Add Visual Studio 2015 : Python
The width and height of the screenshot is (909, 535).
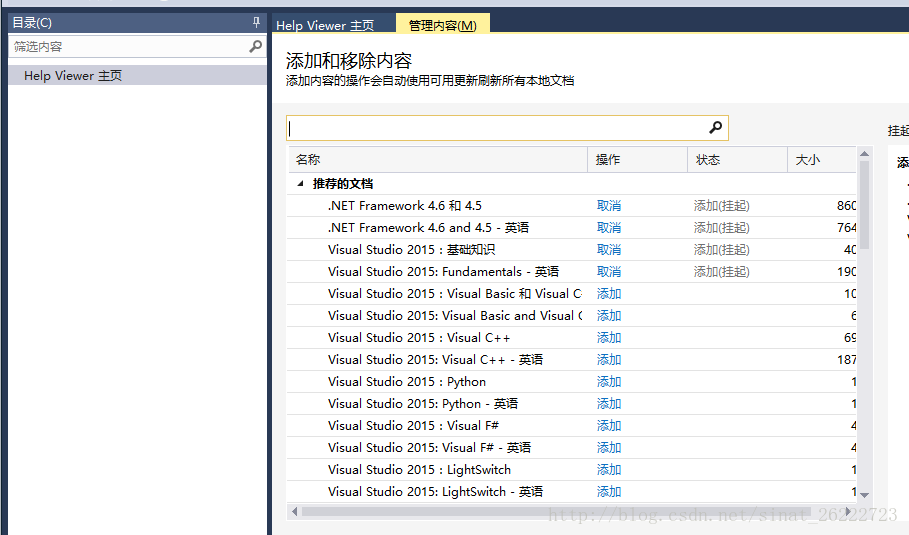pyautogui.click(x=609, y=382)
